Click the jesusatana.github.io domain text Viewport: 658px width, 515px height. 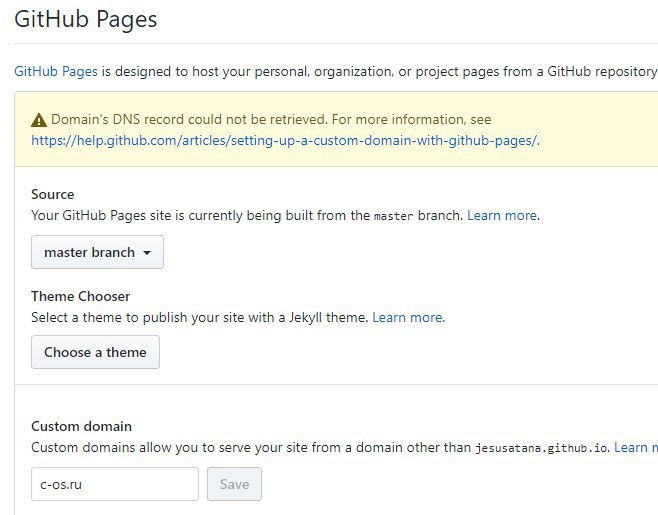(x=541, y=448)
